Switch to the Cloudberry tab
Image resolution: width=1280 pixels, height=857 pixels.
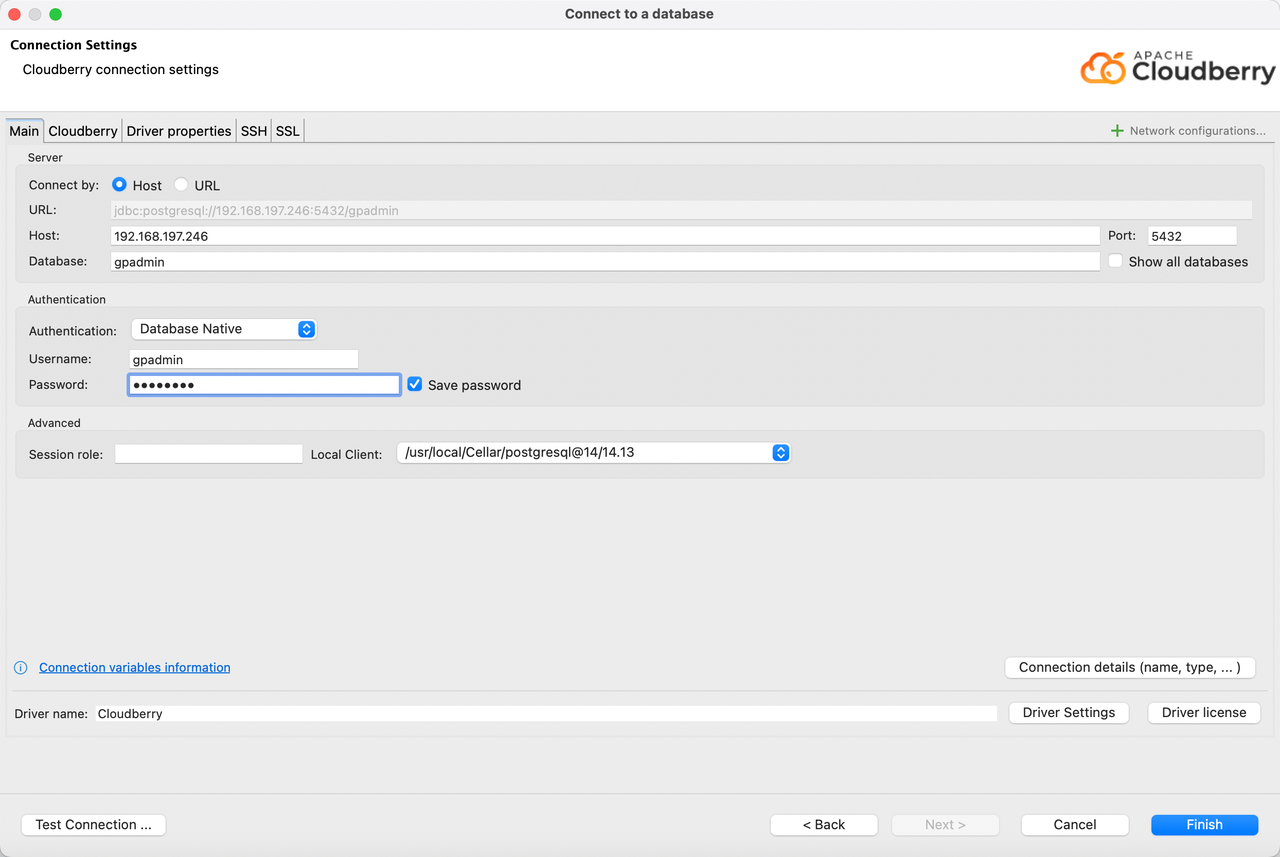pos(83,131)
